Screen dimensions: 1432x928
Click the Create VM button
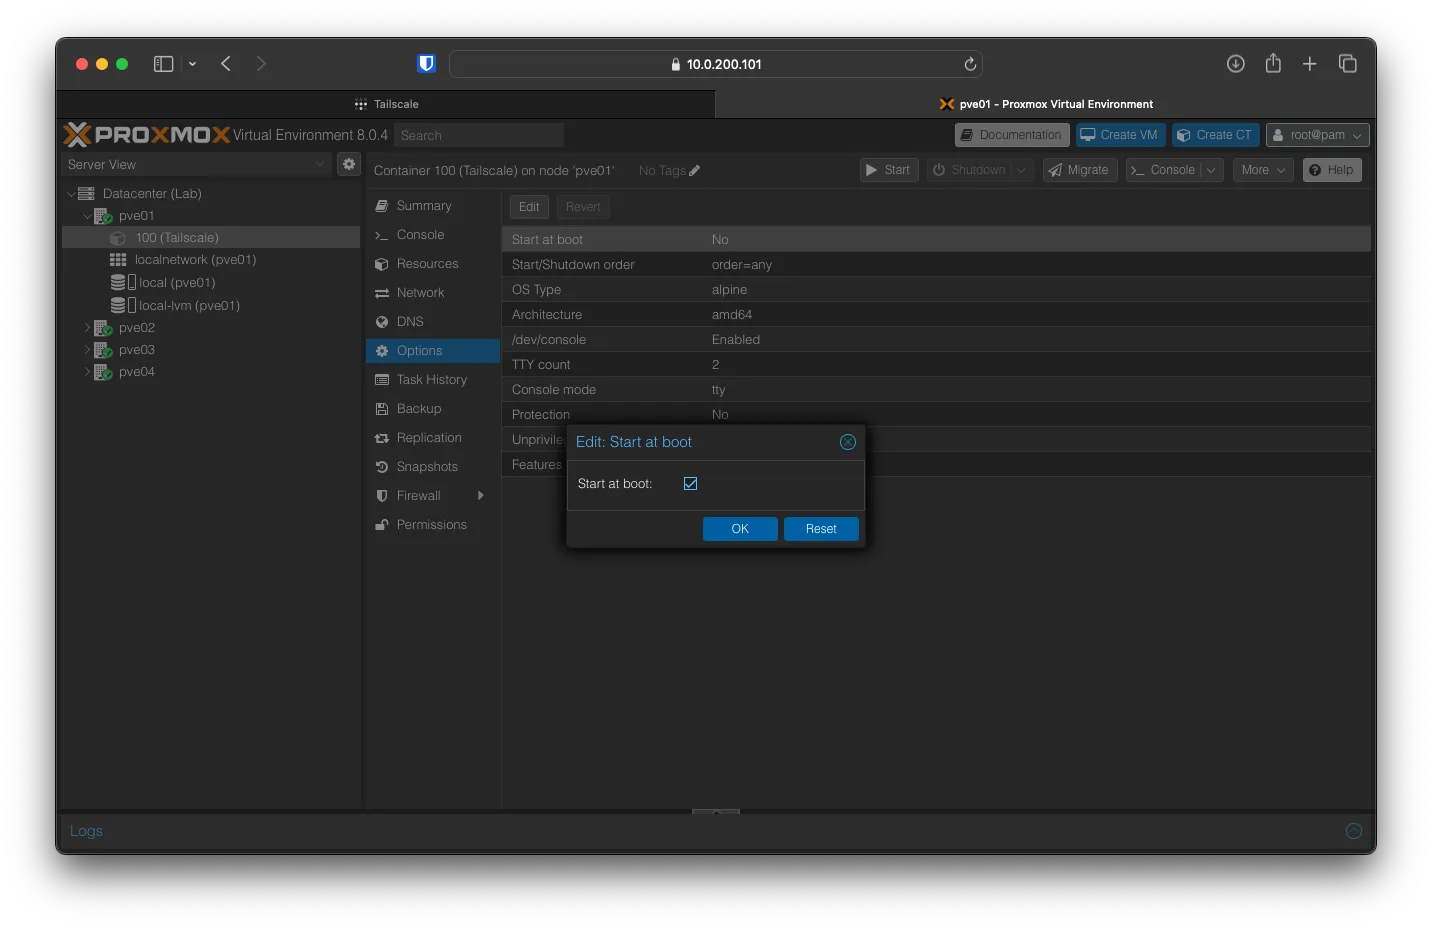tap(1120, 135)
